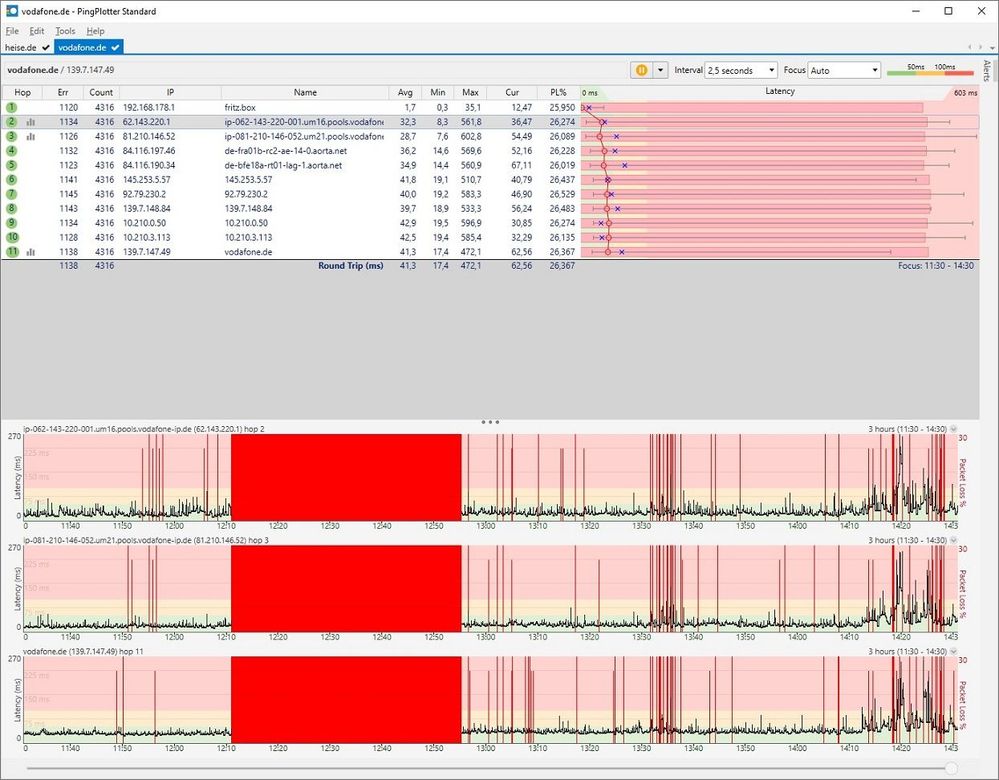Toggle the timeline graph icon on hop 11
Screen dimensions: 999x780
coord(31,252)
